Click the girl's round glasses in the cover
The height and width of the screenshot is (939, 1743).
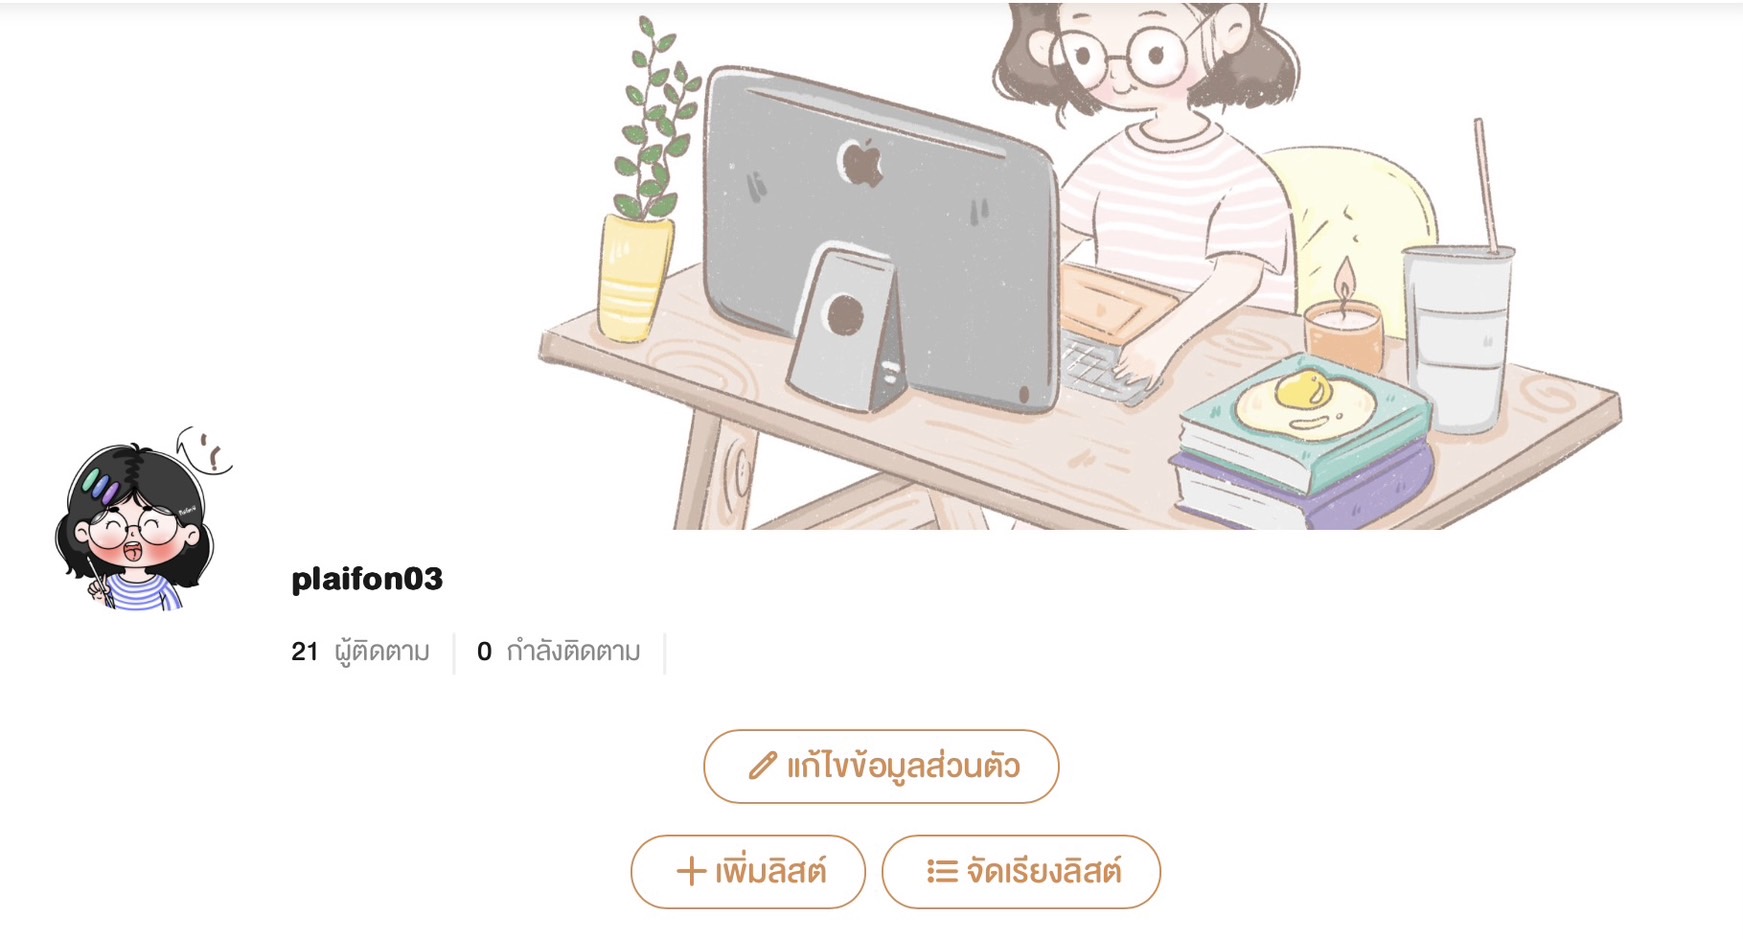click(x=1125, y=55)
